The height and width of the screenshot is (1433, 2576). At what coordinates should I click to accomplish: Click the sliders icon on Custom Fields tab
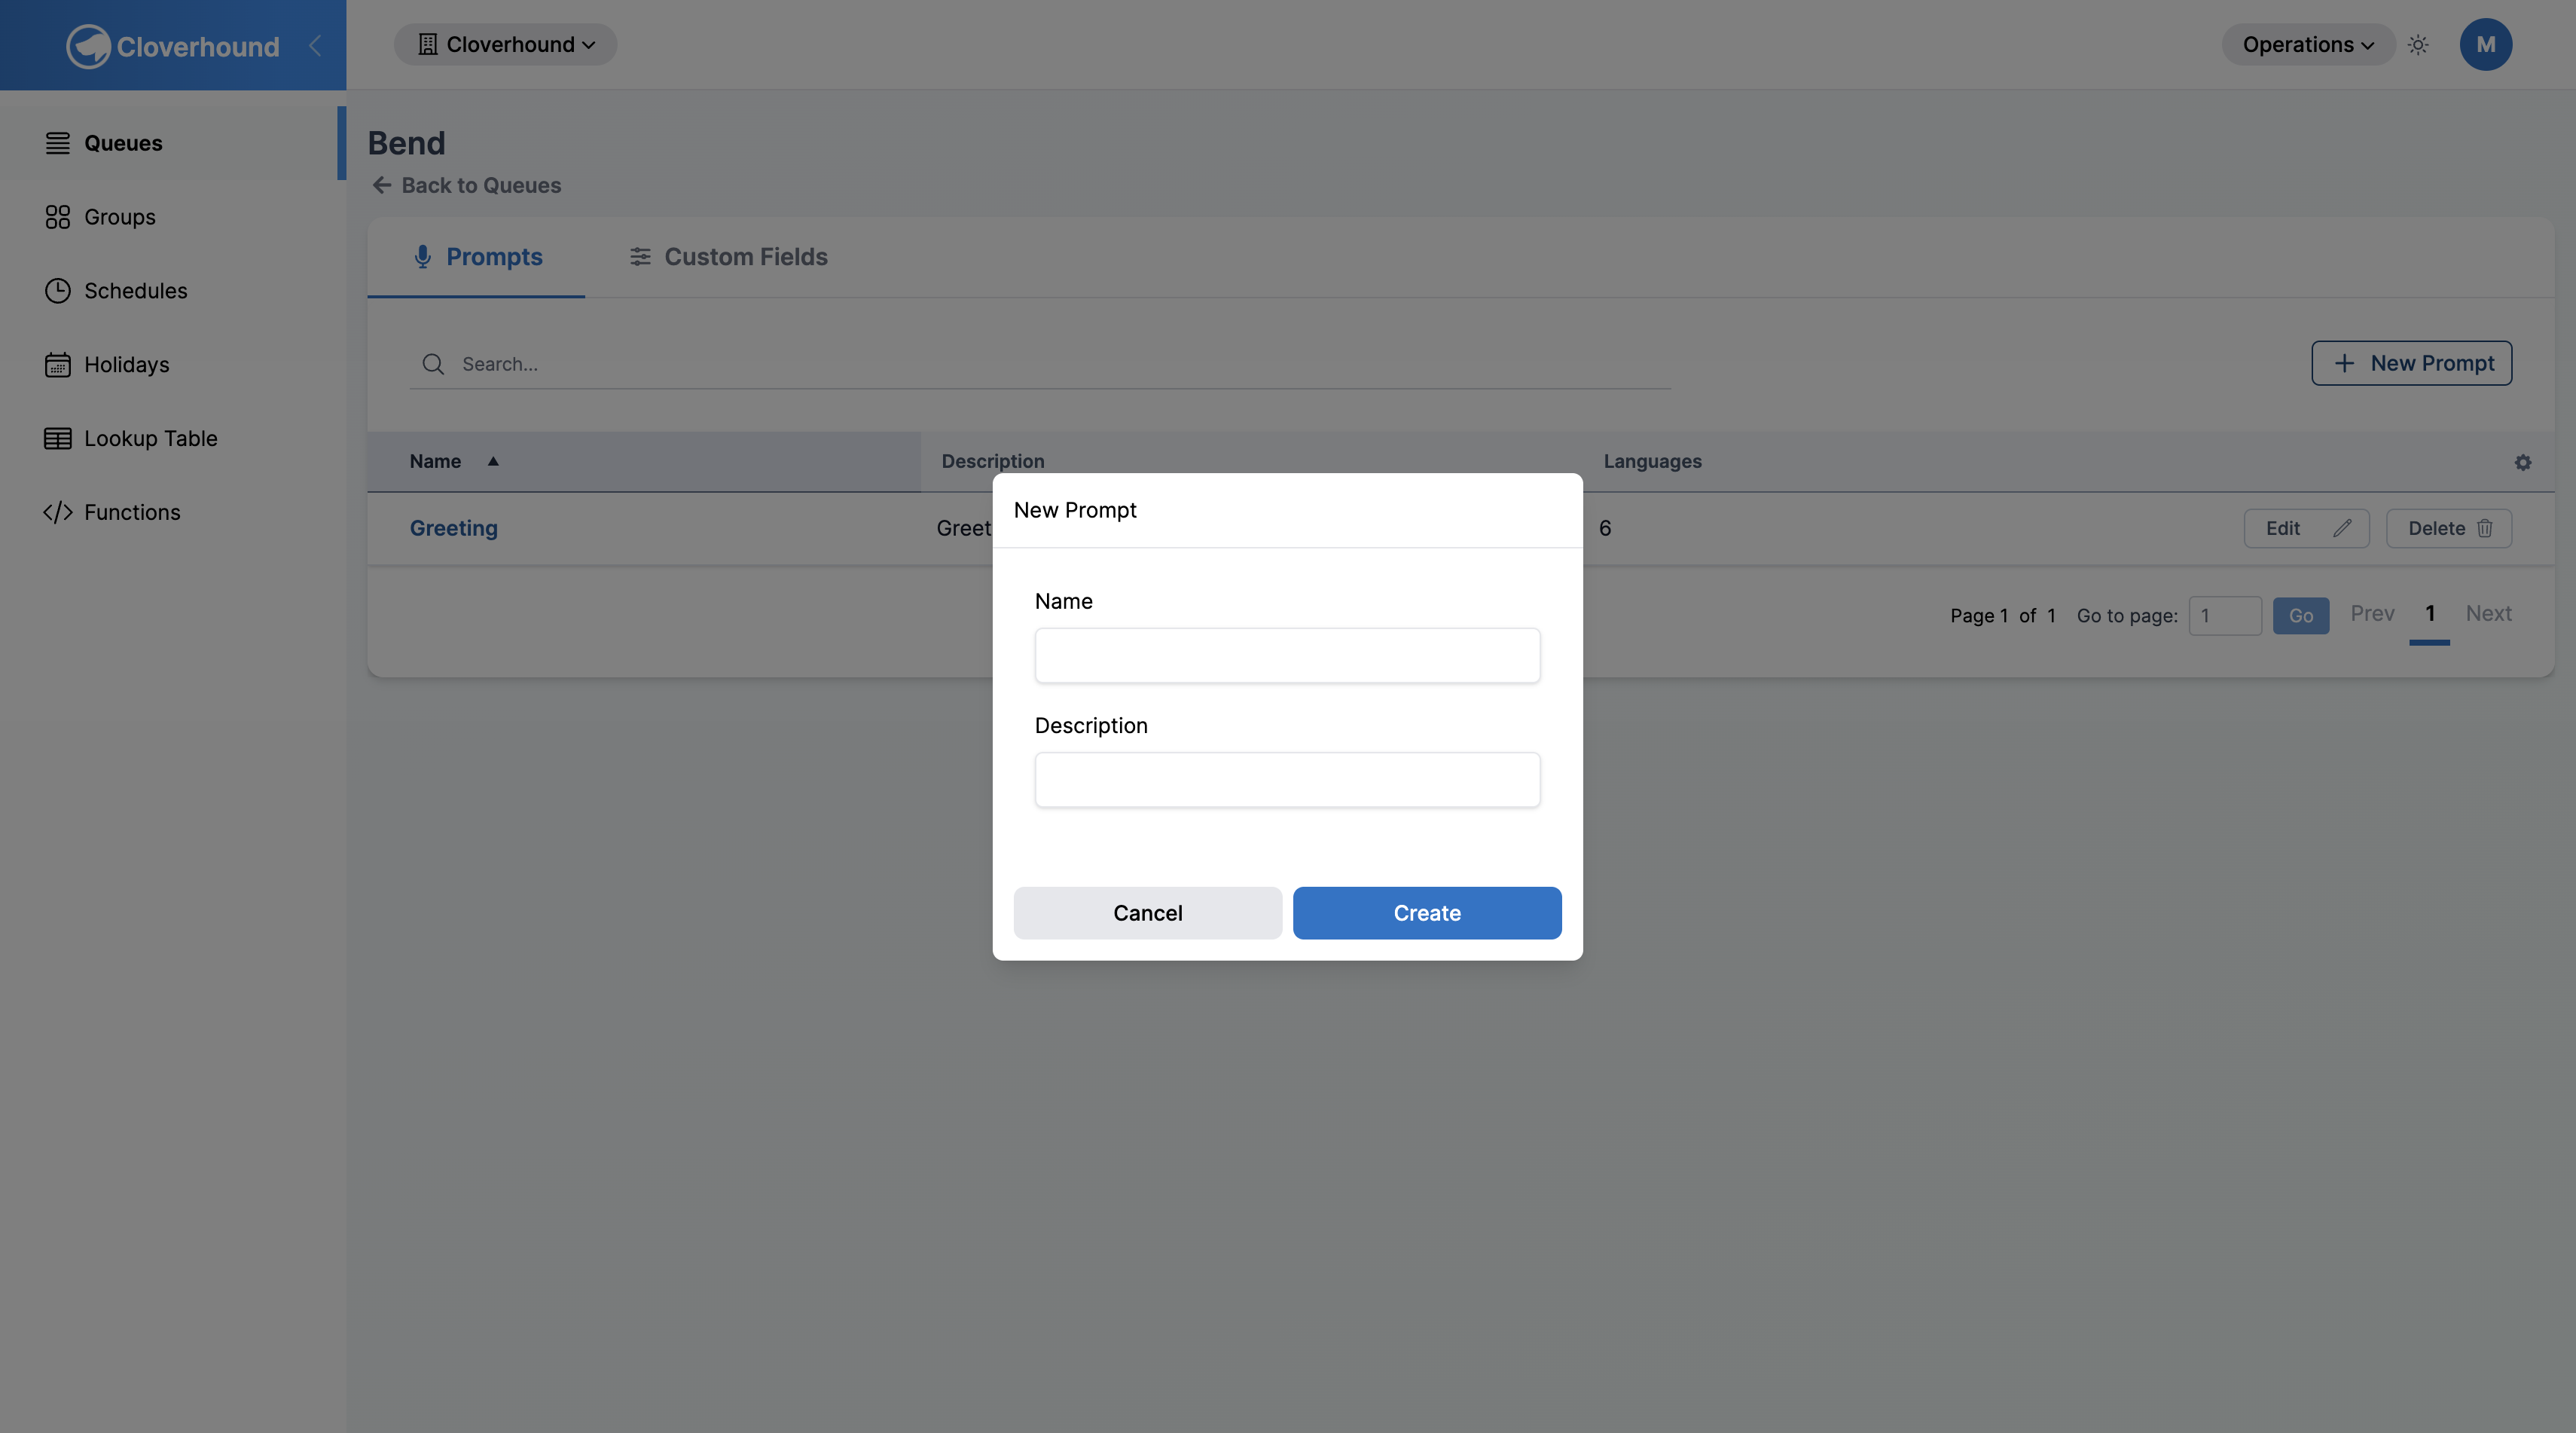coord(640,257)
